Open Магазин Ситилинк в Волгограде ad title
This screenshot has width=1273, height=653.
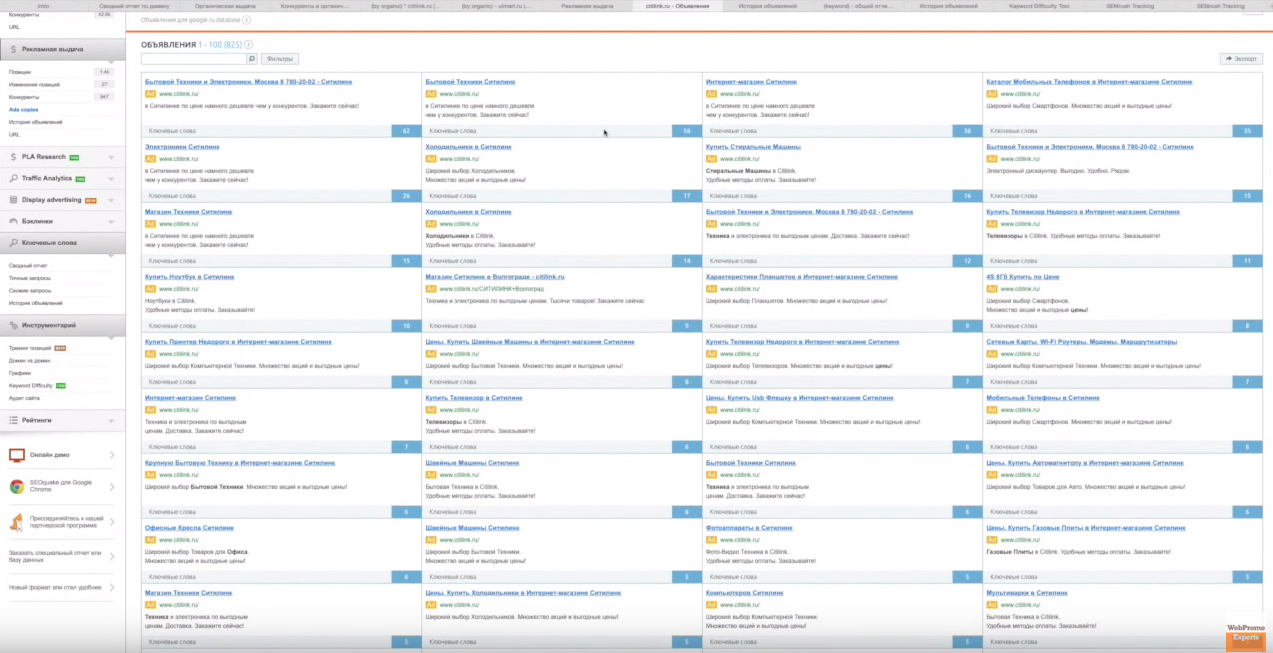tap(495, 277)
